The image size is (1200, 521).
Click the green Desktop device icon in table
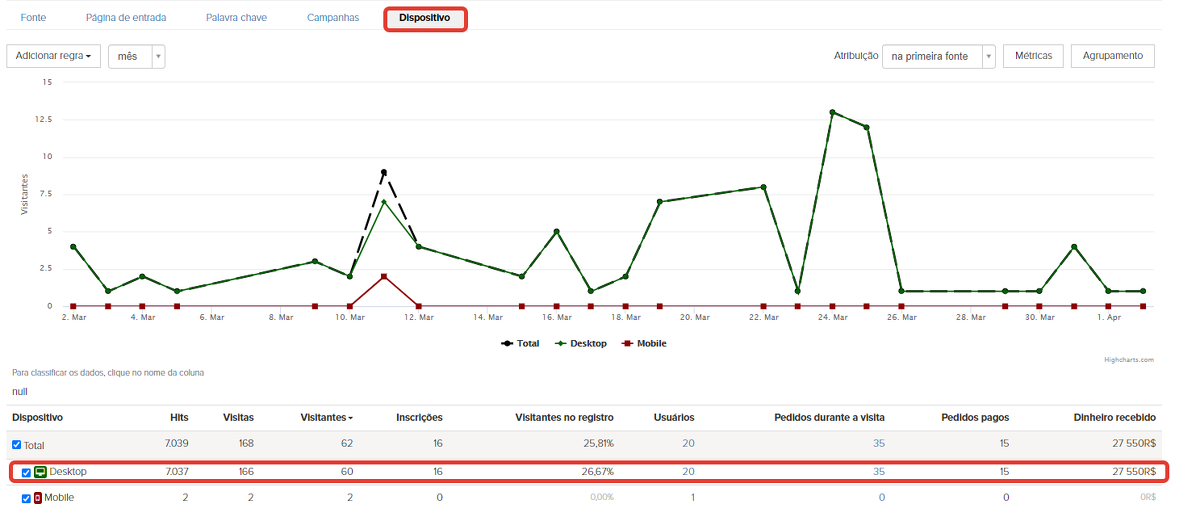coord(40,472)
